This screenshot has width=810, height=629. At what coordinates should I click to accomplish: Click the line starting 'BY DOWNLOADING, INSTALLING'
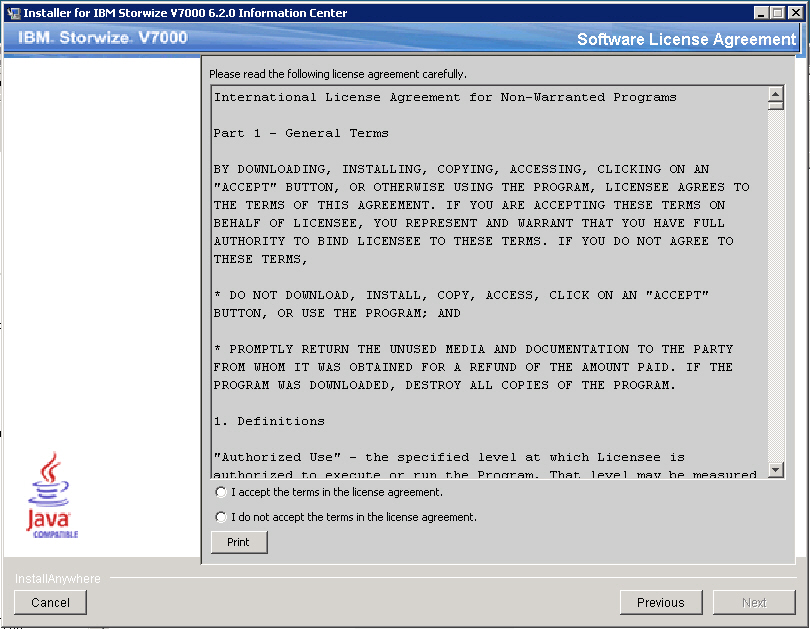pos(462,169)
